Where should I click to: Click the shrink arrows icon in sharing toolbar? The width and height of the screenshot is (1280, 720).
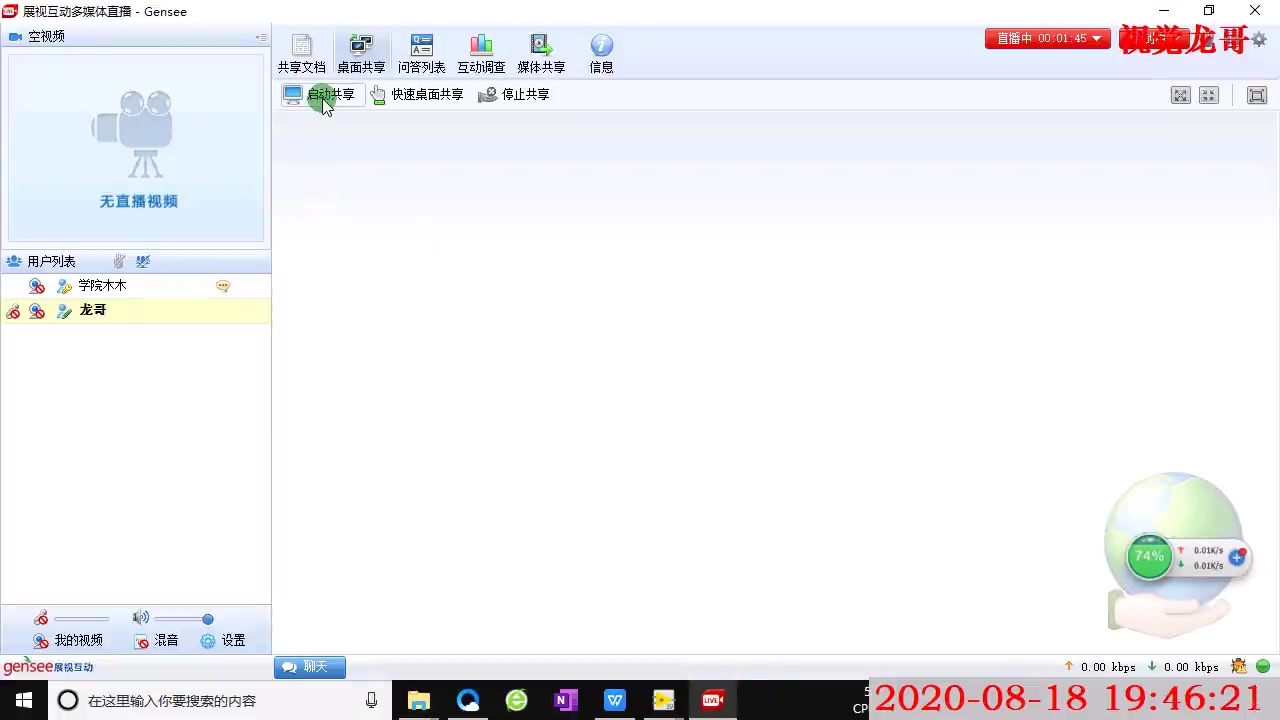pos(1209,95)
